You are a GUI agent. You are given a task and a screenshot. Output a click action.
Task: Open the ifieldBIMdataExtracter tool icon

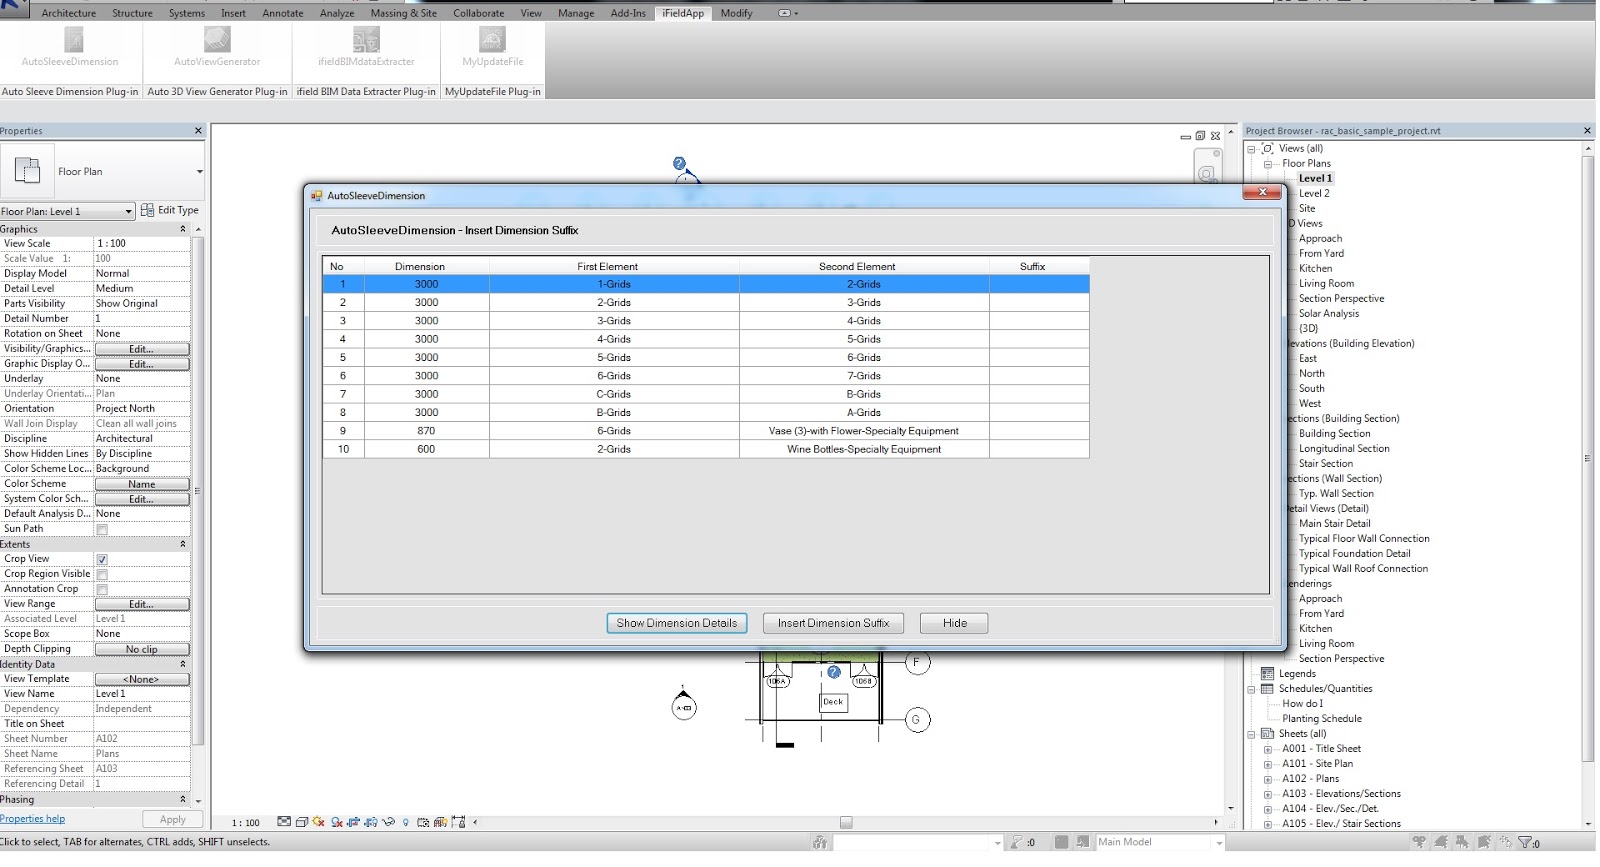tap(366, 39)
